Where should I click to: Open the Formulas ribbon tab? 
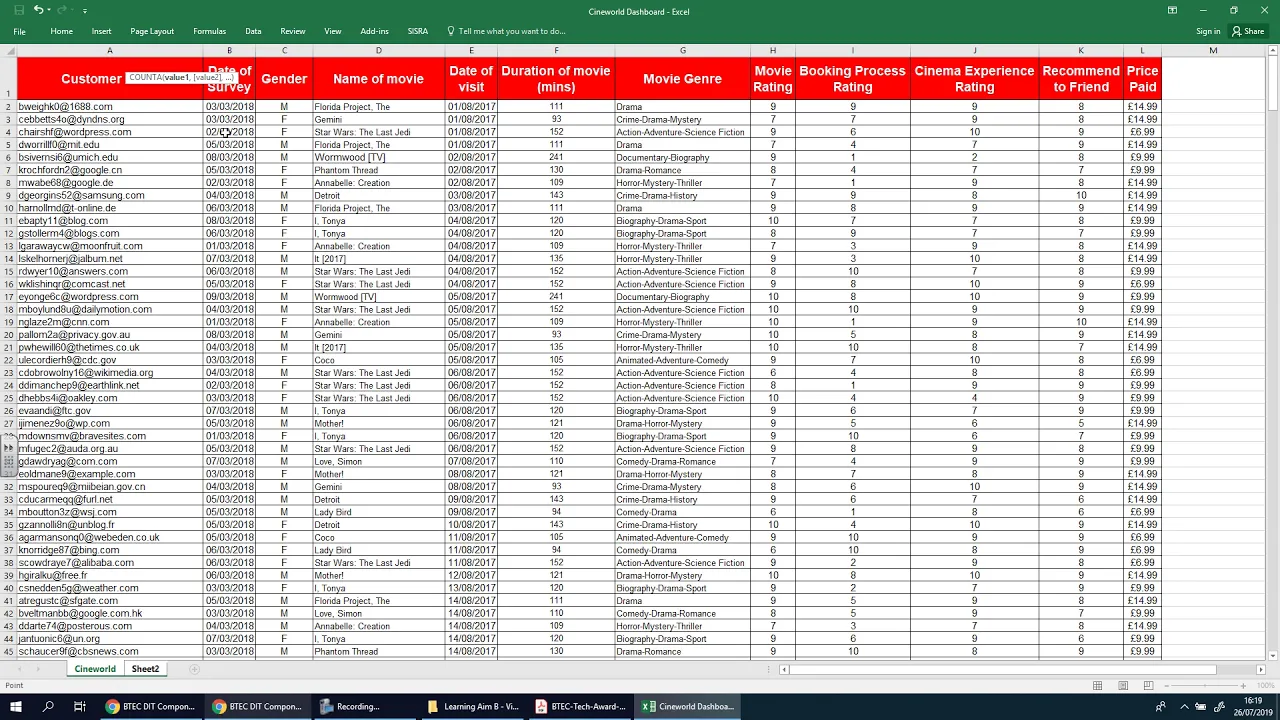(x=209, y=31)
